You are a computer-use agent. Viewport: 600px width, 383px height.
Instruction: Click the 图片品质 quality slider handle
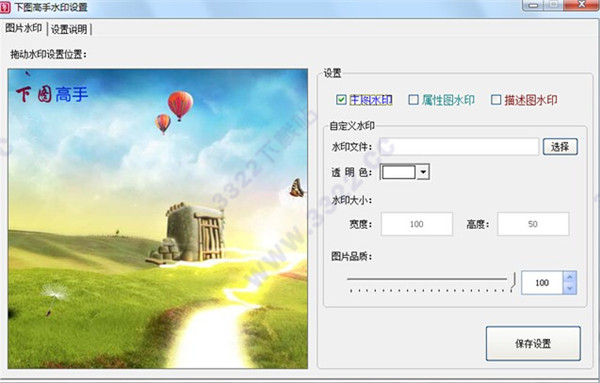pos(512,281)
